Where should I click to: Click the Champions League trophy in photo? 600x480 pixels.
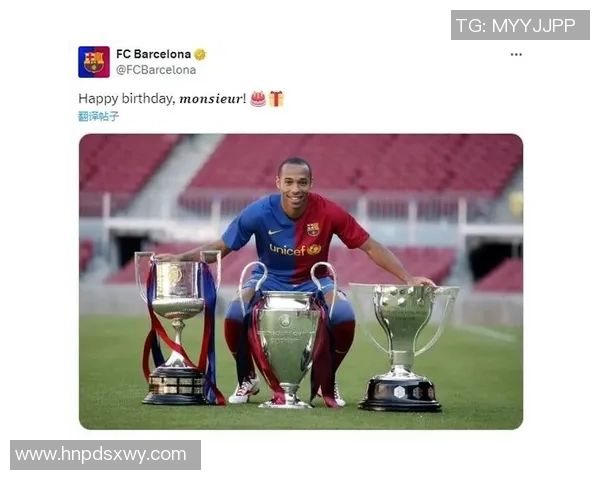tap(288, 335)
